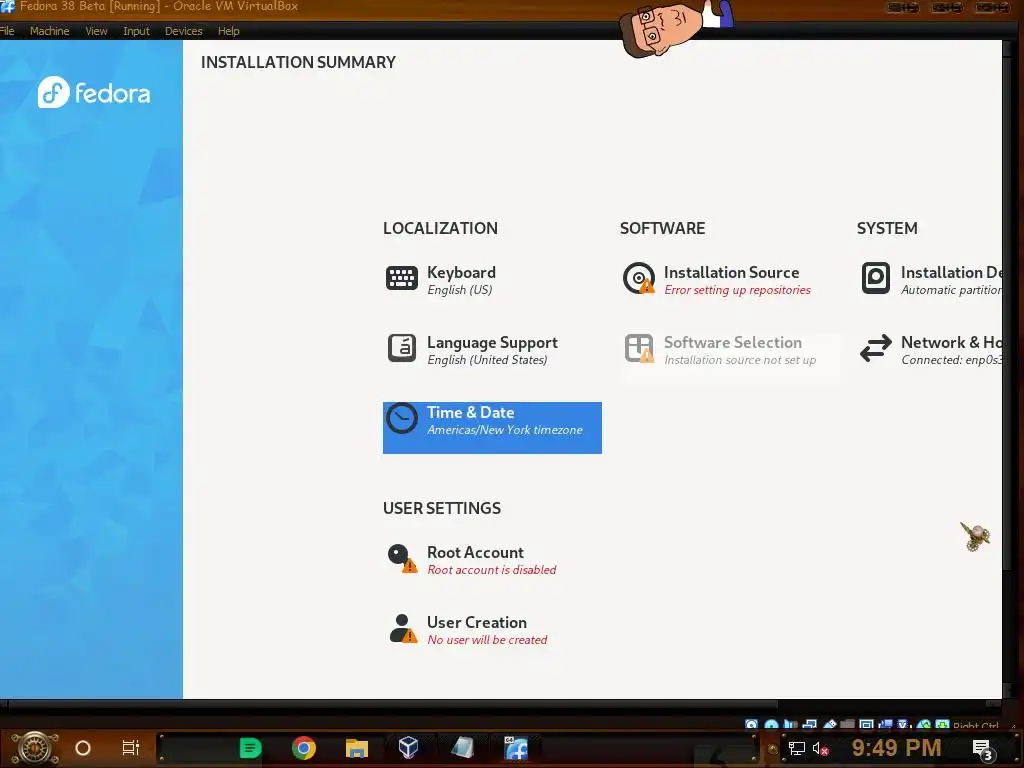The height and width of the screenshot is (768, 1024).
Task: Open the Action Center notifications icon
Action: click(983, 749)
